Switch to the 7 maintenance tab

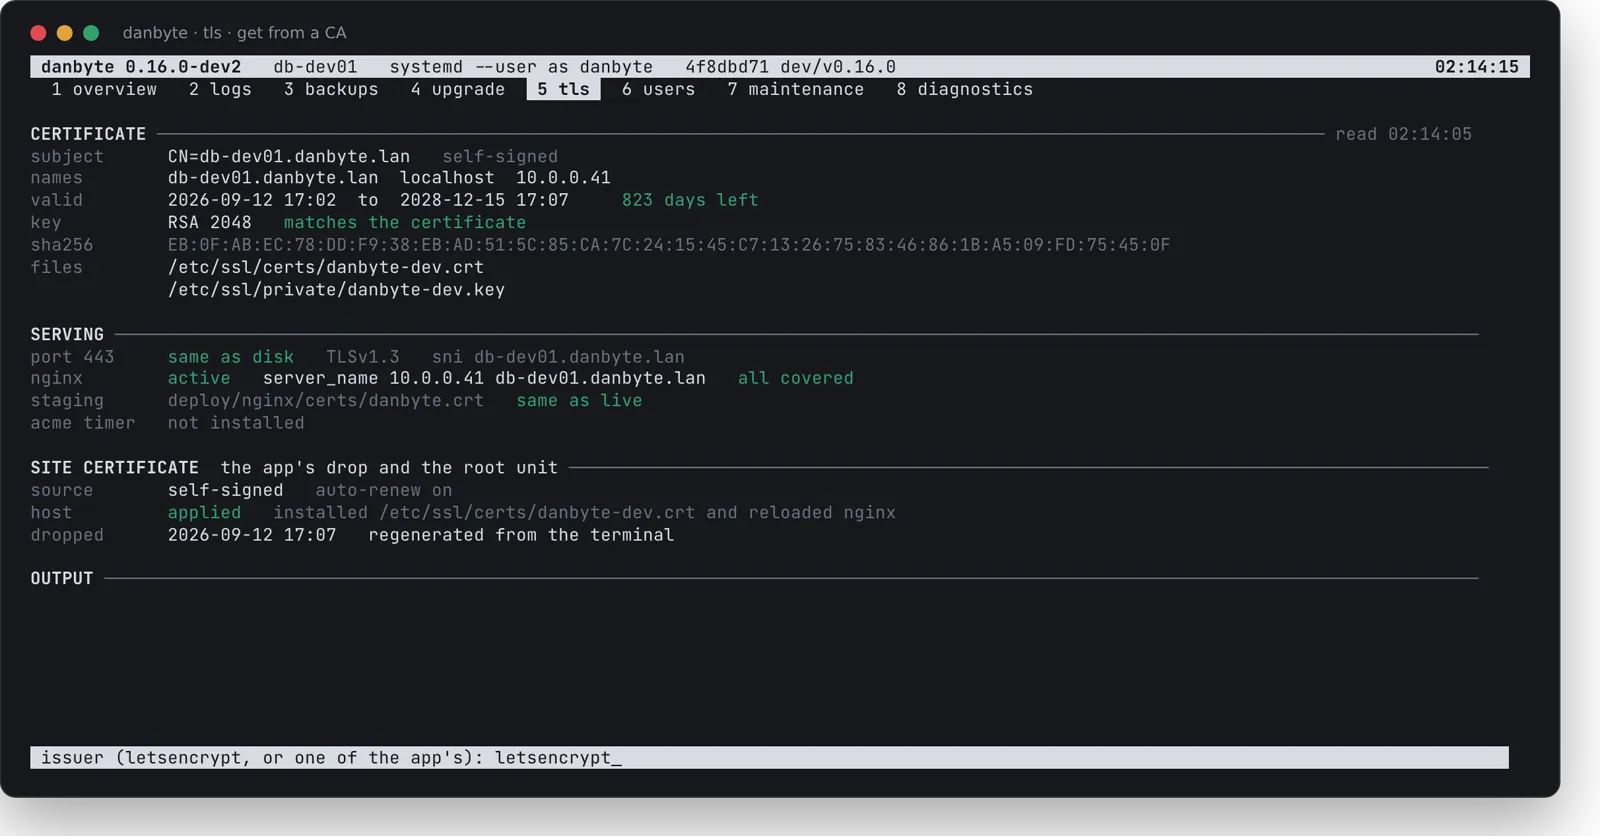796,89
